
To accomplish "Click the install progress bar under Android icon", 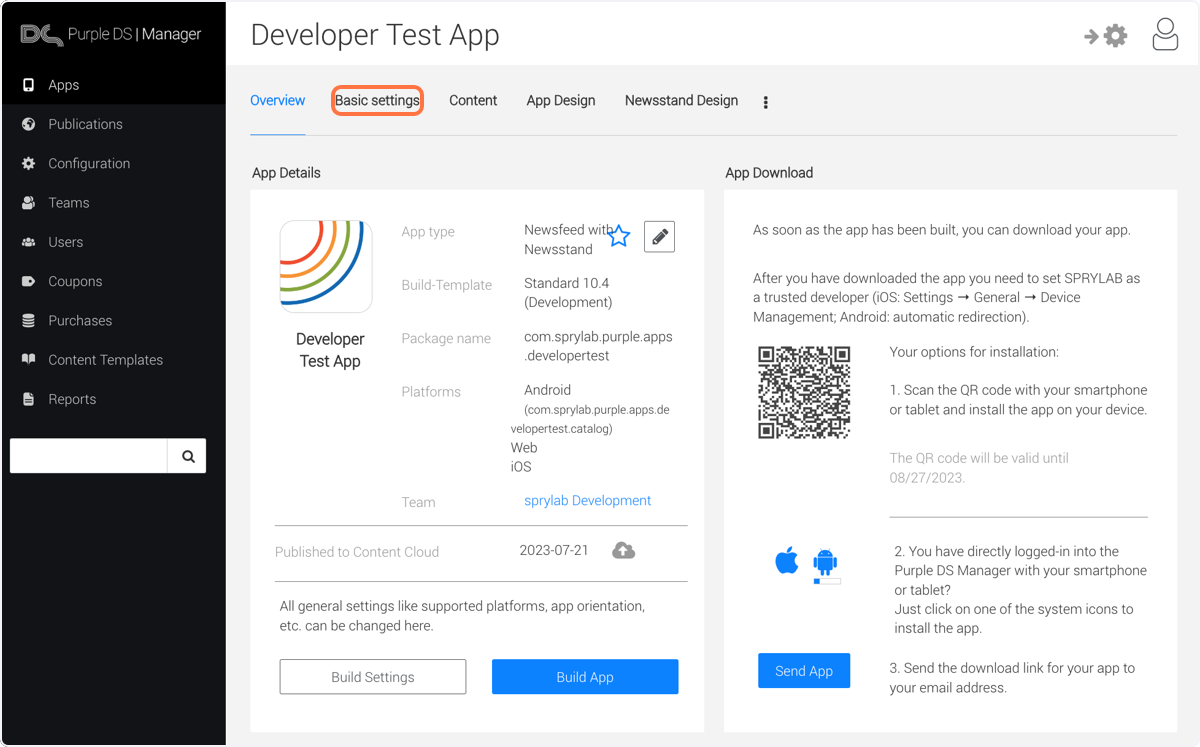I will [827, 581].
